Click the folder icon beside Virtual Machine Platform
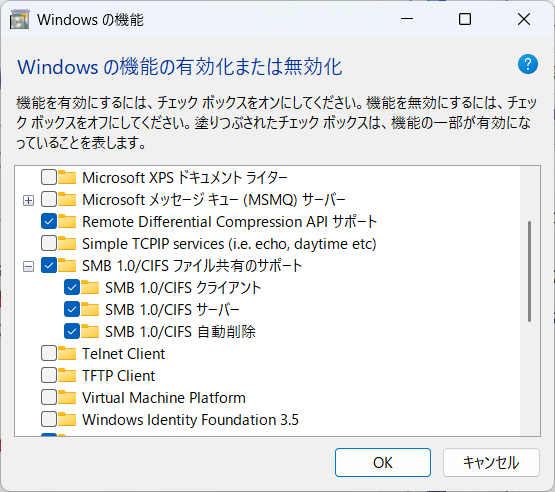This screenshot has height=492, width=555. [x=67, y=397]
